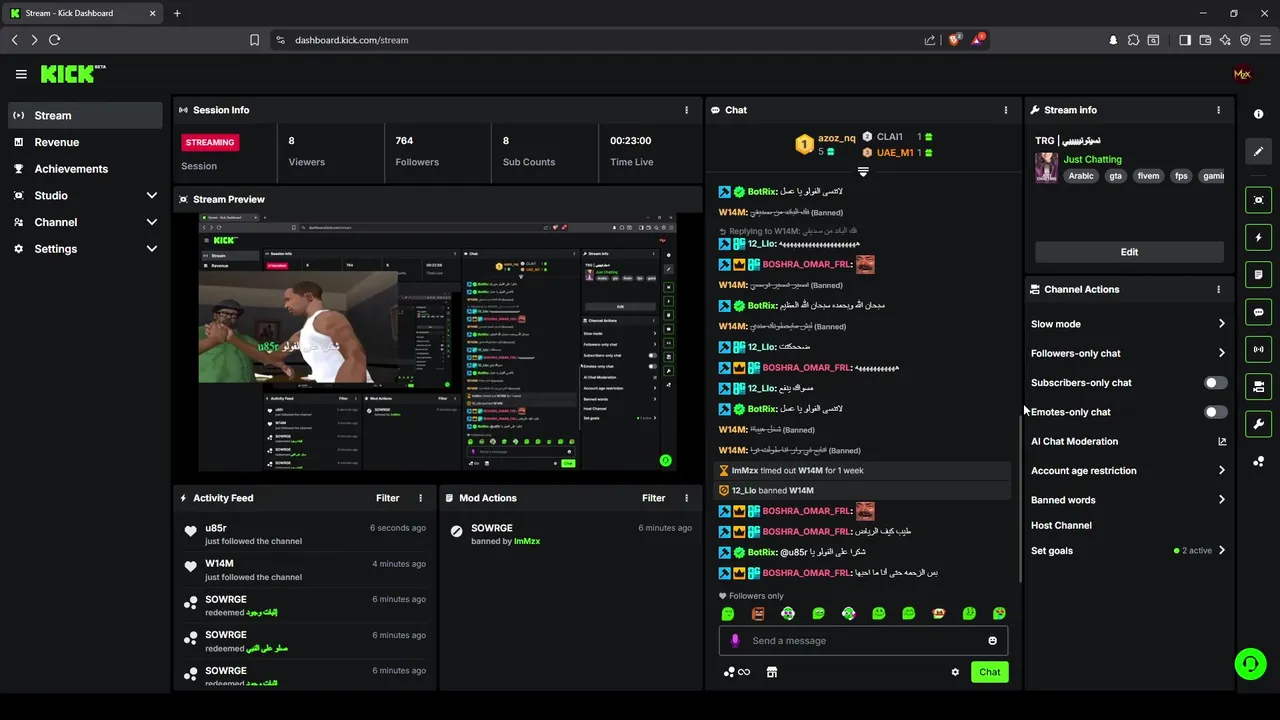The width and height of the screenshot is (1280, 720).
Task: Open Account age restriction chevron
Action: (x=1221, y=471)
